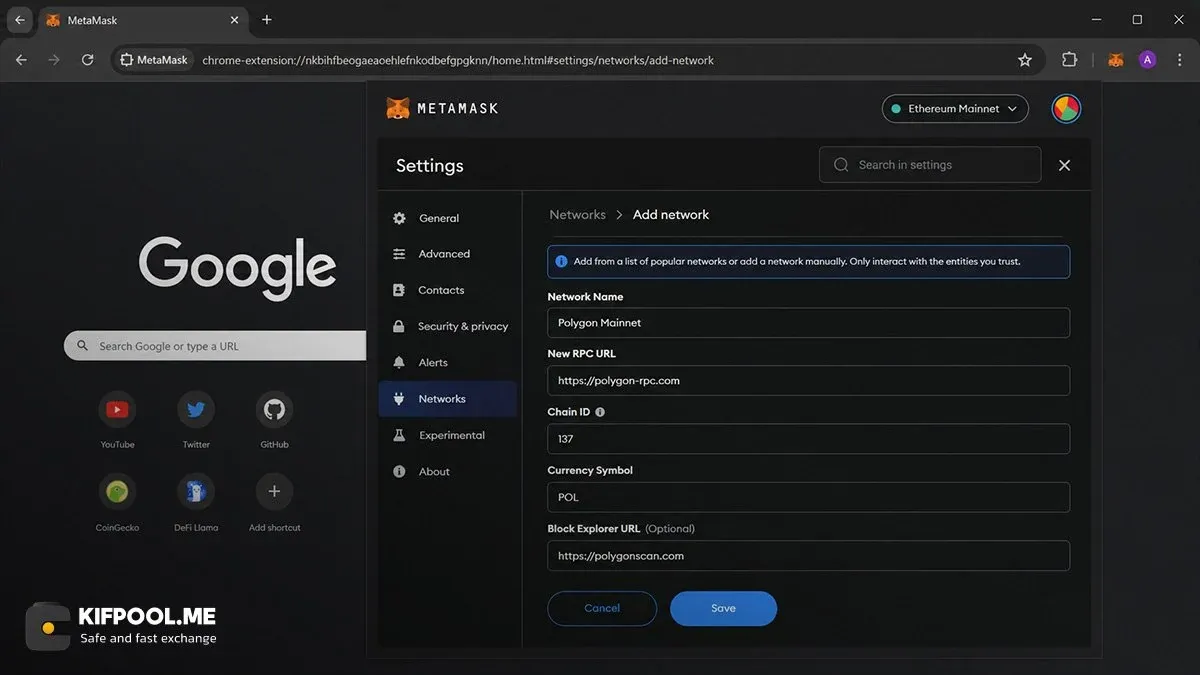This screenshot has height=675, width=1200.
Task: Click the info icon in the blue notice
Action: click(x=561, y=262)
